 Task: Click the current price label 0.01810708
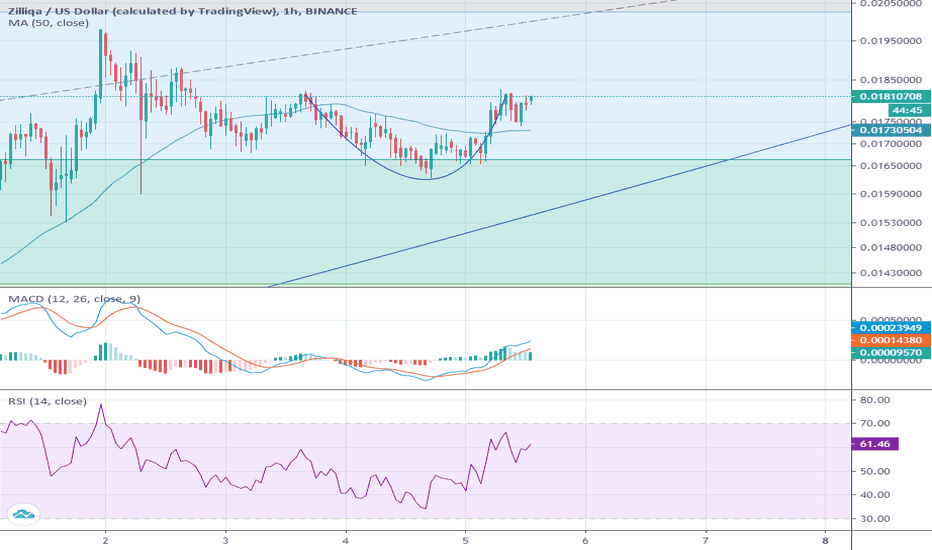tap(891, 96)
